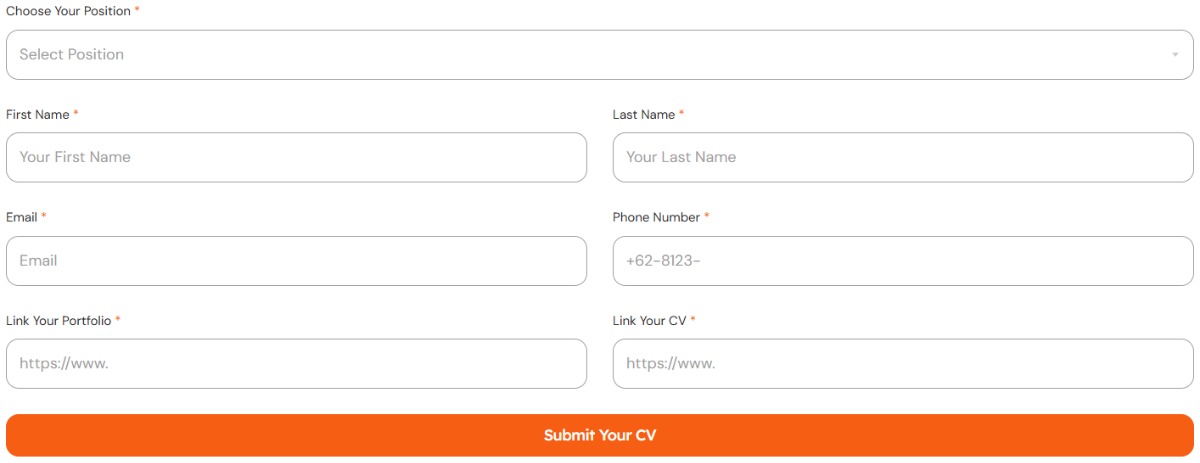This screenshot has height=463, width=1200.
Task: Click the red asterisk beside Last Name
Action: 682,114
